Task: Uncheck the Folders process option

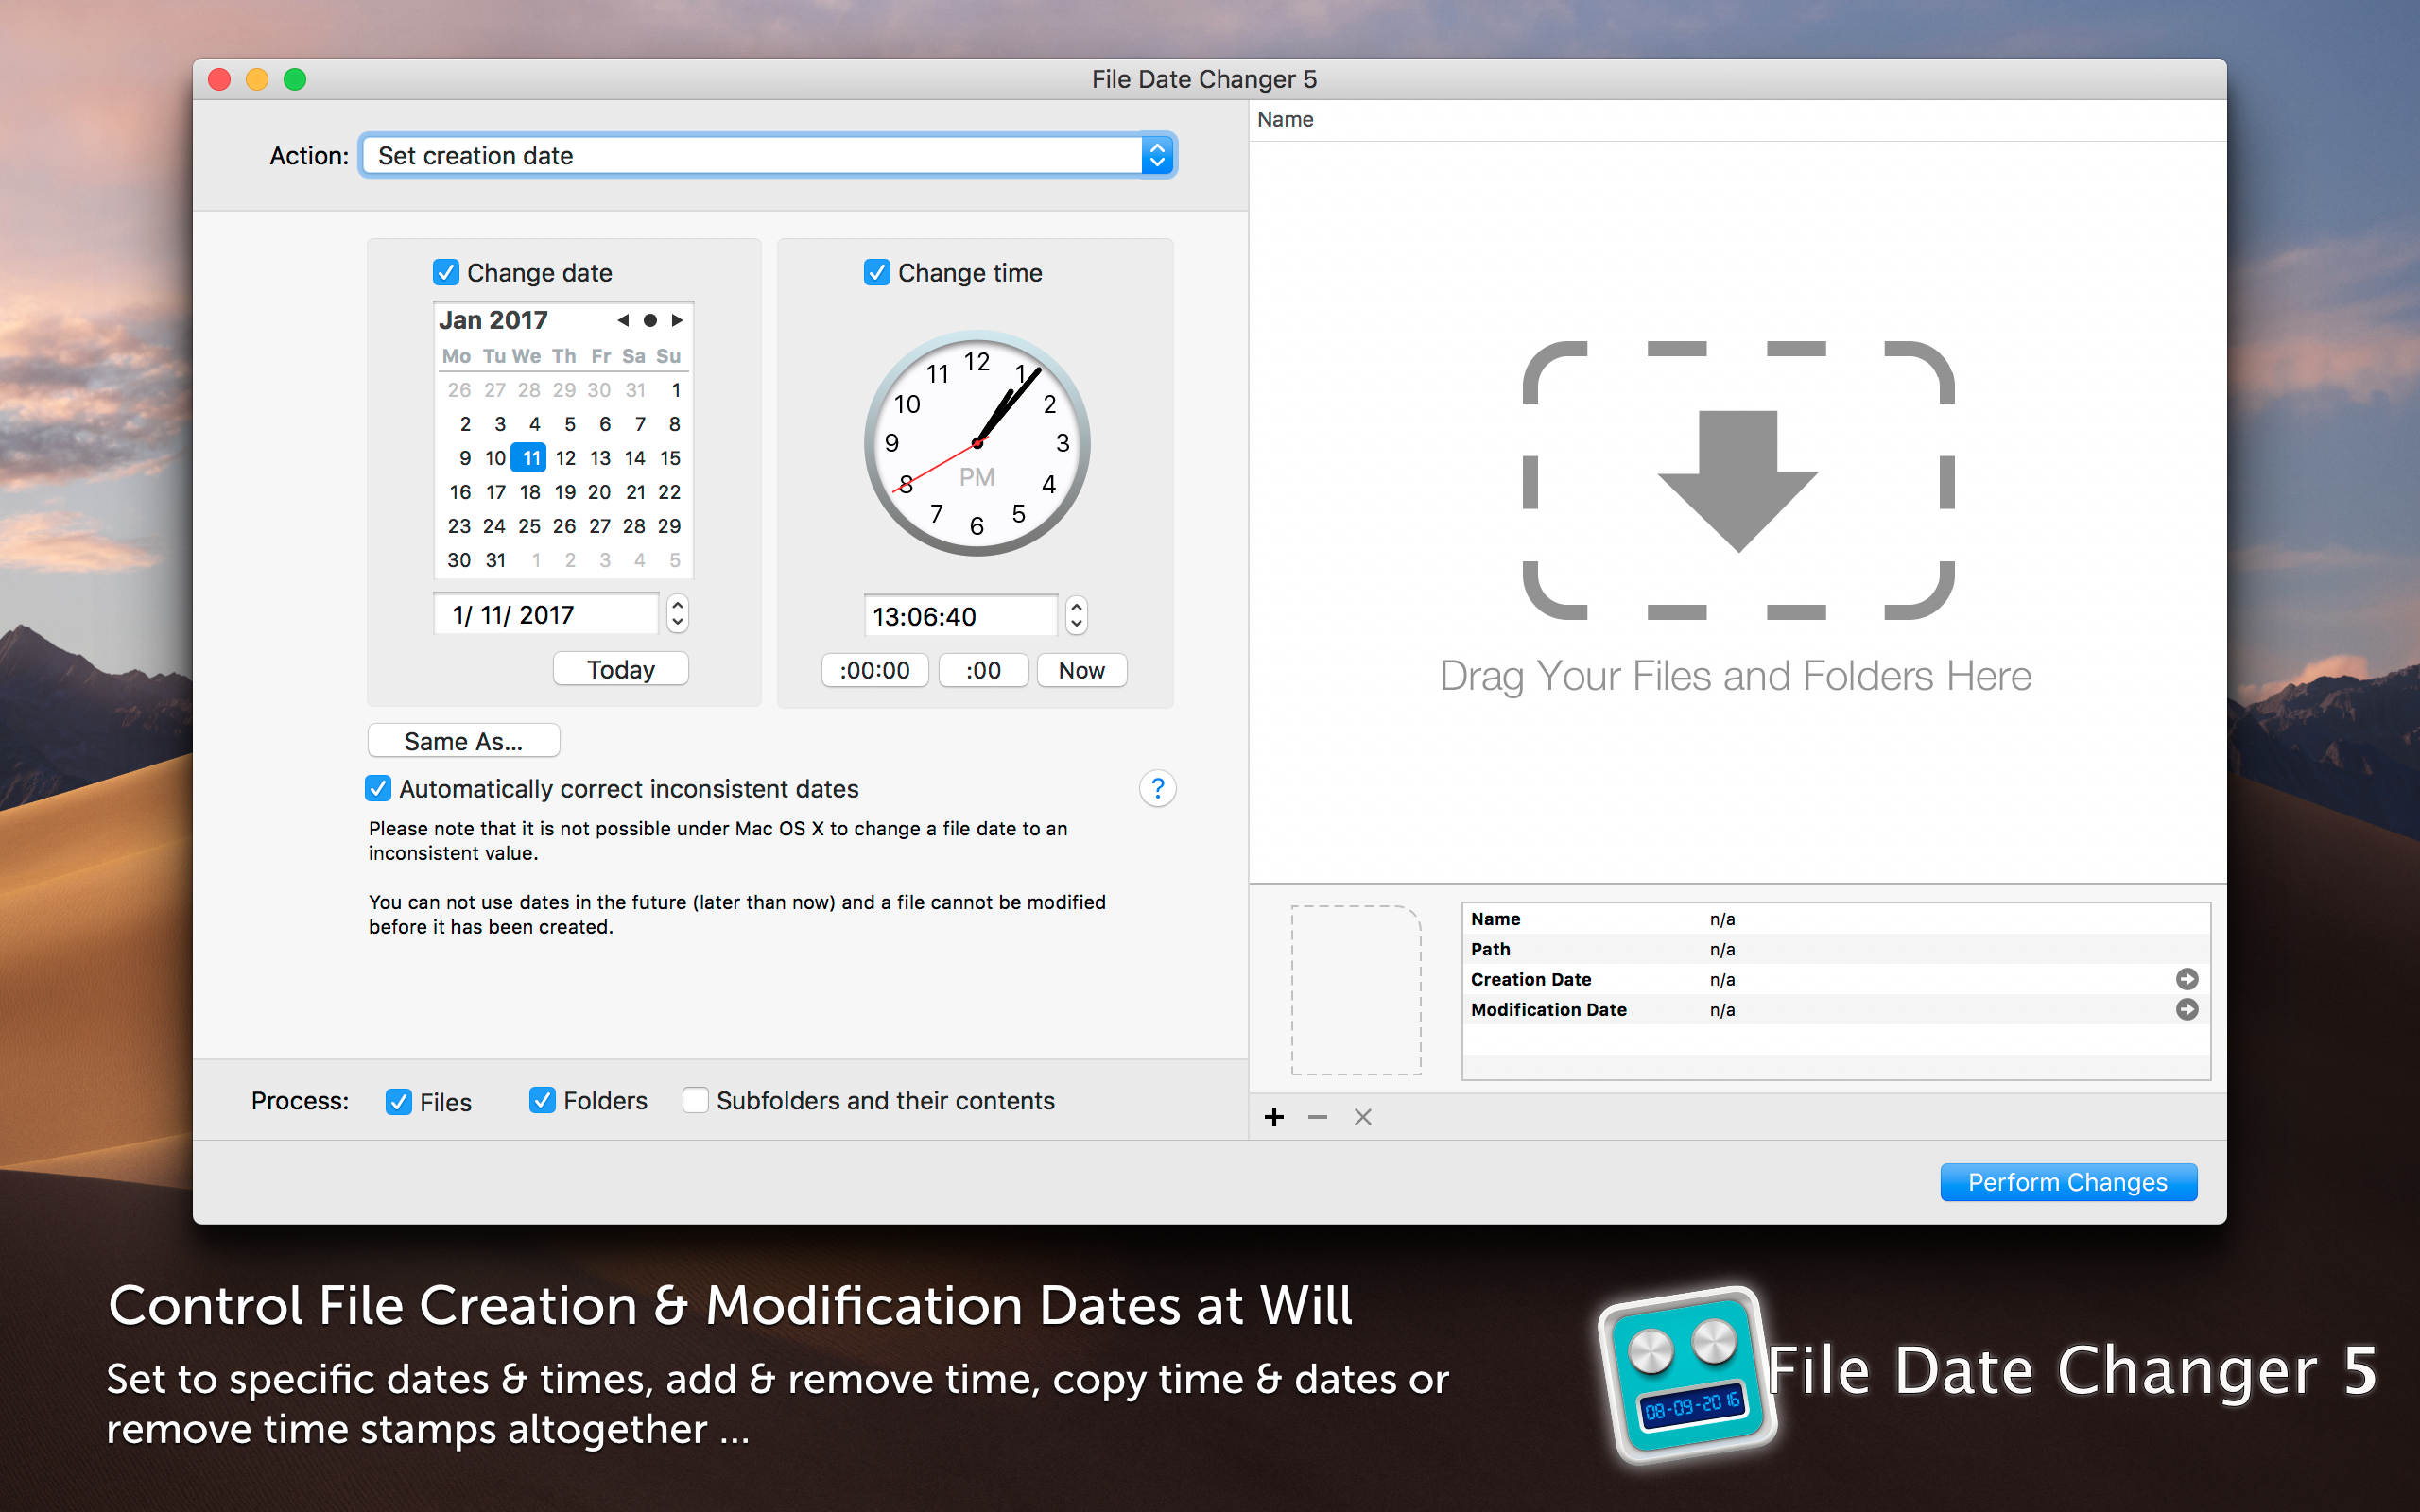Action: pos(542,1100)
